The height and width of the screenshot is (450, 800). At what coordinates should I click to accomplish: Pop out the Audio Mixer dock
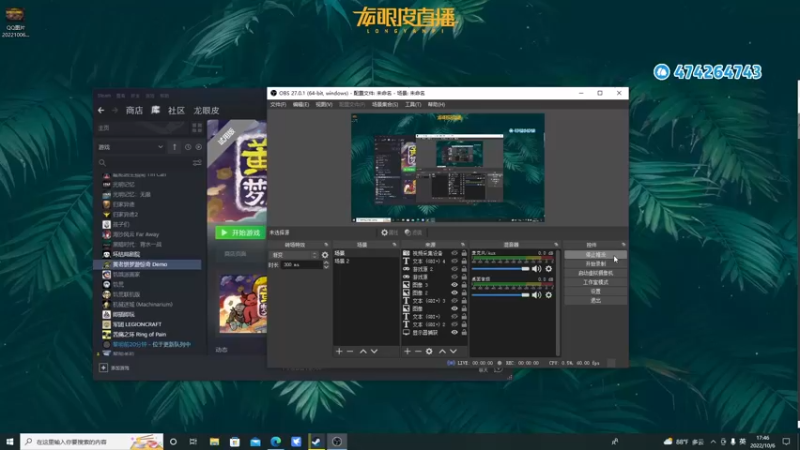tap(556, 245)
